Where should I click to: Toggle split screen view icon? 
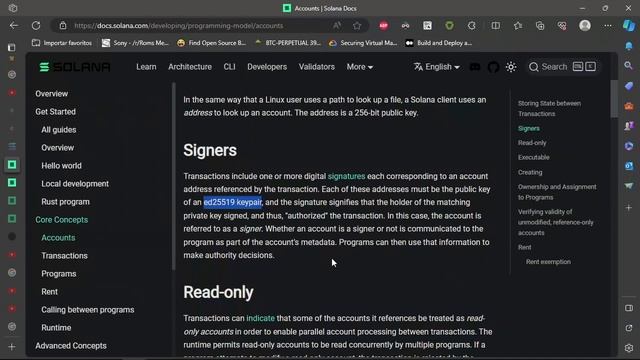click(x=496, y=26)
